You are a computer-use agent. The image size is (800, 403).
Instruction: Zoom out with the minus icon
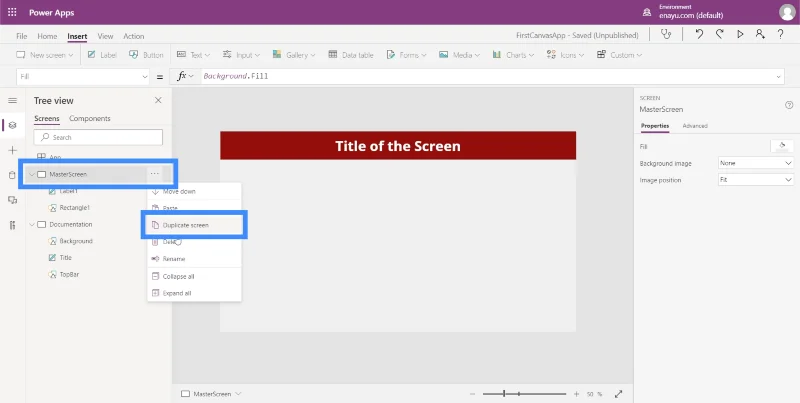click(472, 394)
